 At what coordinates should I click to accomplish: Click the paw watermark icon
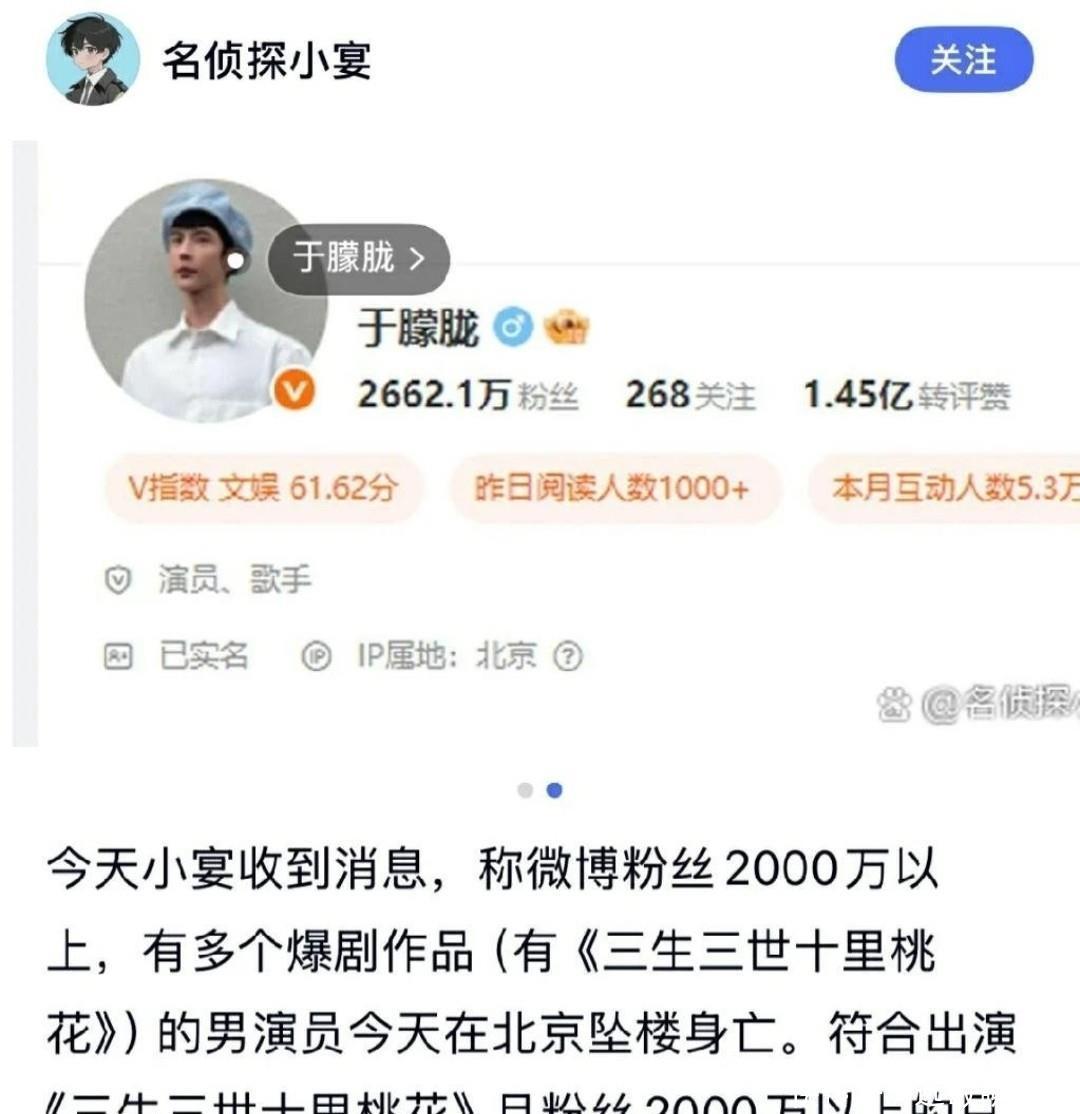[894, 705]
